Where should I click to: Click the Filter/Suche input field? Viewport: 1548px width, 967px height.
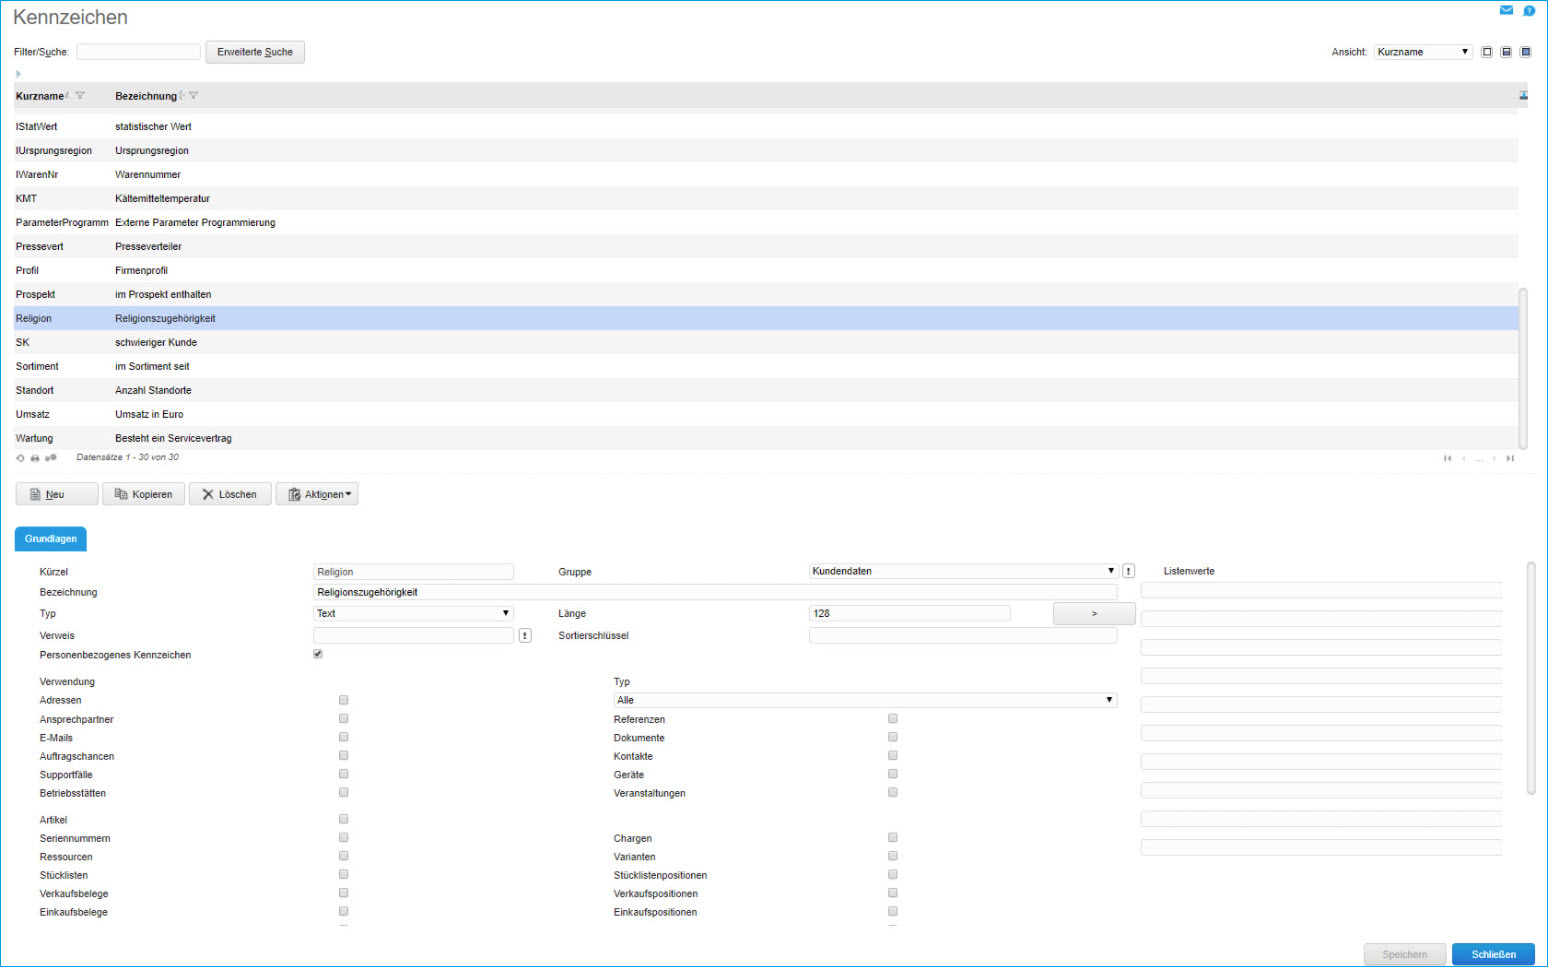138,52
